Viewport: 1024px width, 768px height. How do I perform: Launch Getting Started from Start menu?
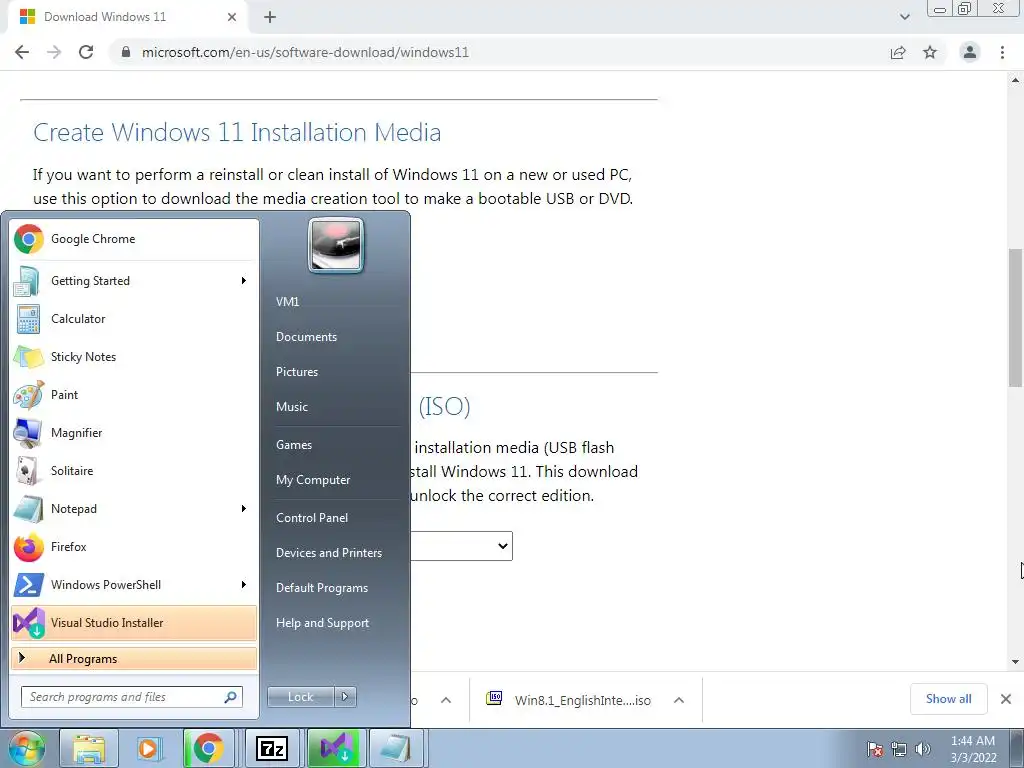coord(134,281)
